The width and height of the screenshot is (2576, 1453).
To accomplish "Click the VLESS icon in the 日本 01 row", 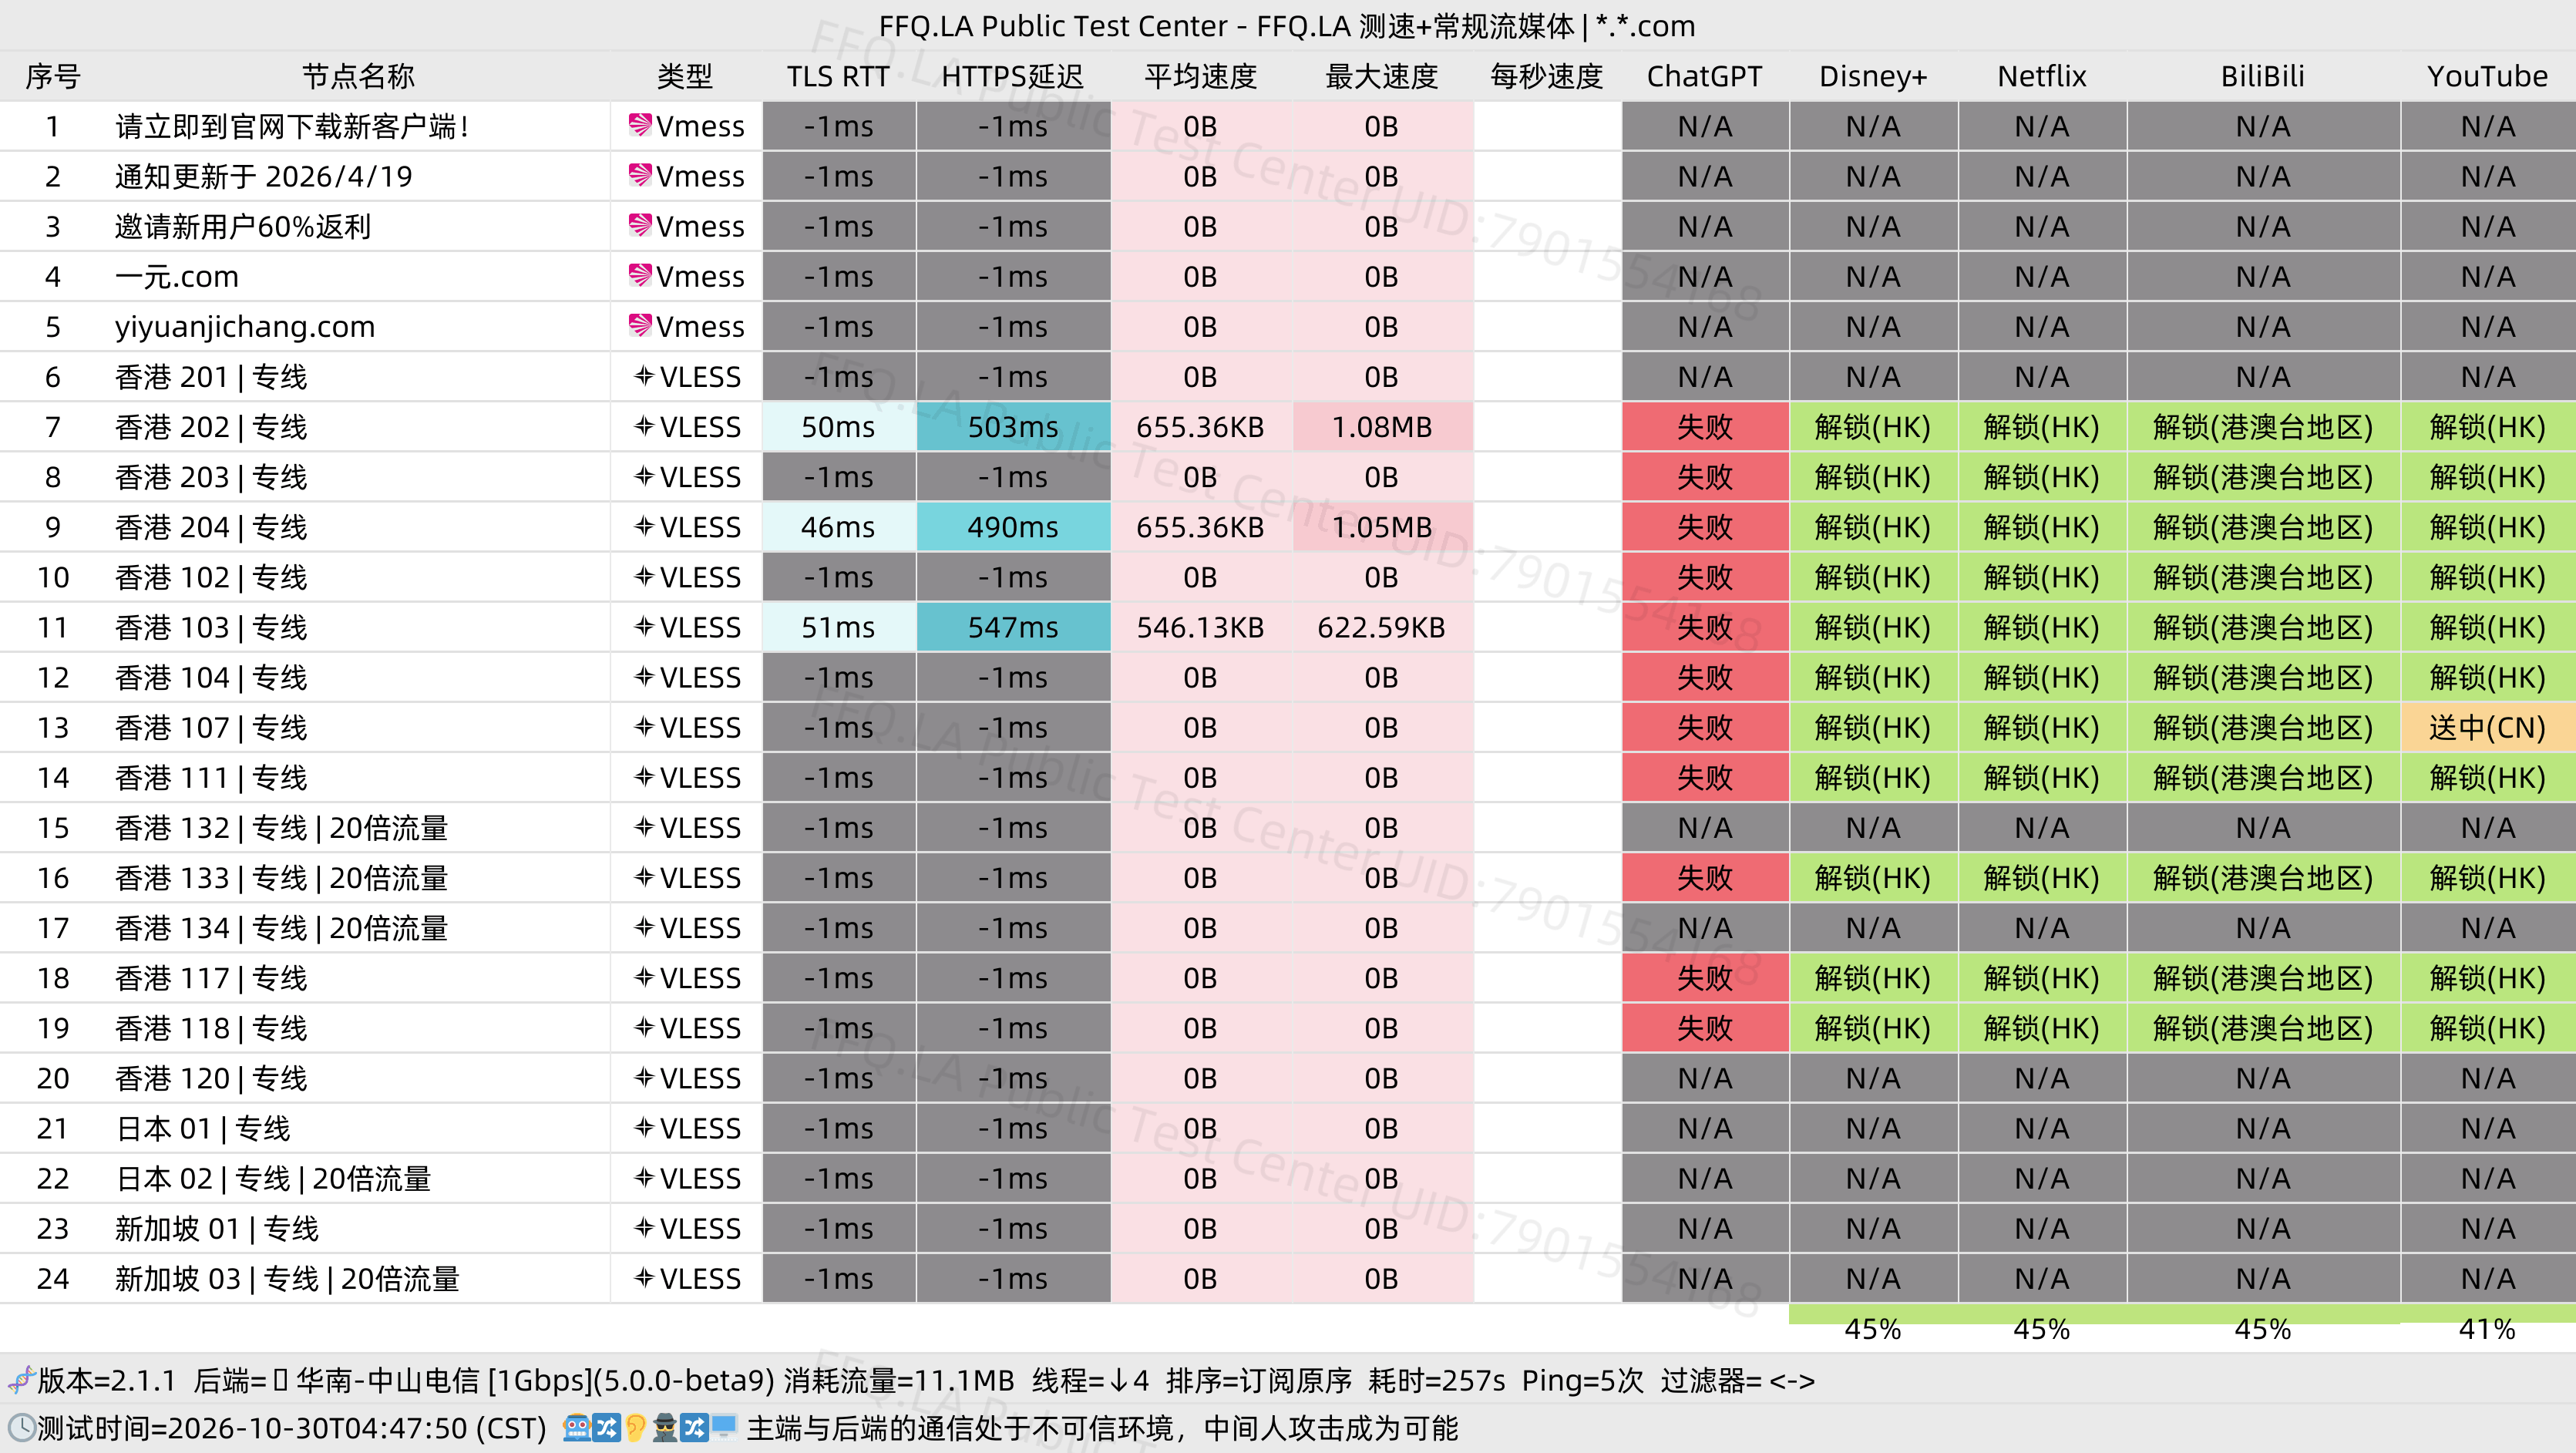I will pos(645,1128).
